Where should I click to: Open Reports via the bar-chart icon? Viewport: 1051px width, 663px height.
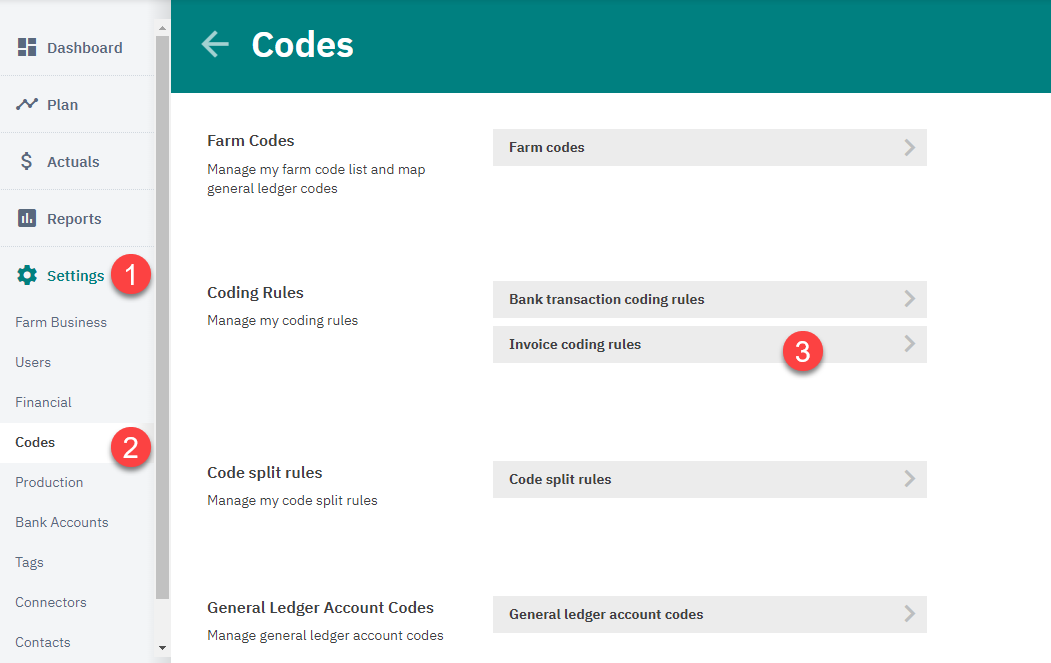[27, 218]
